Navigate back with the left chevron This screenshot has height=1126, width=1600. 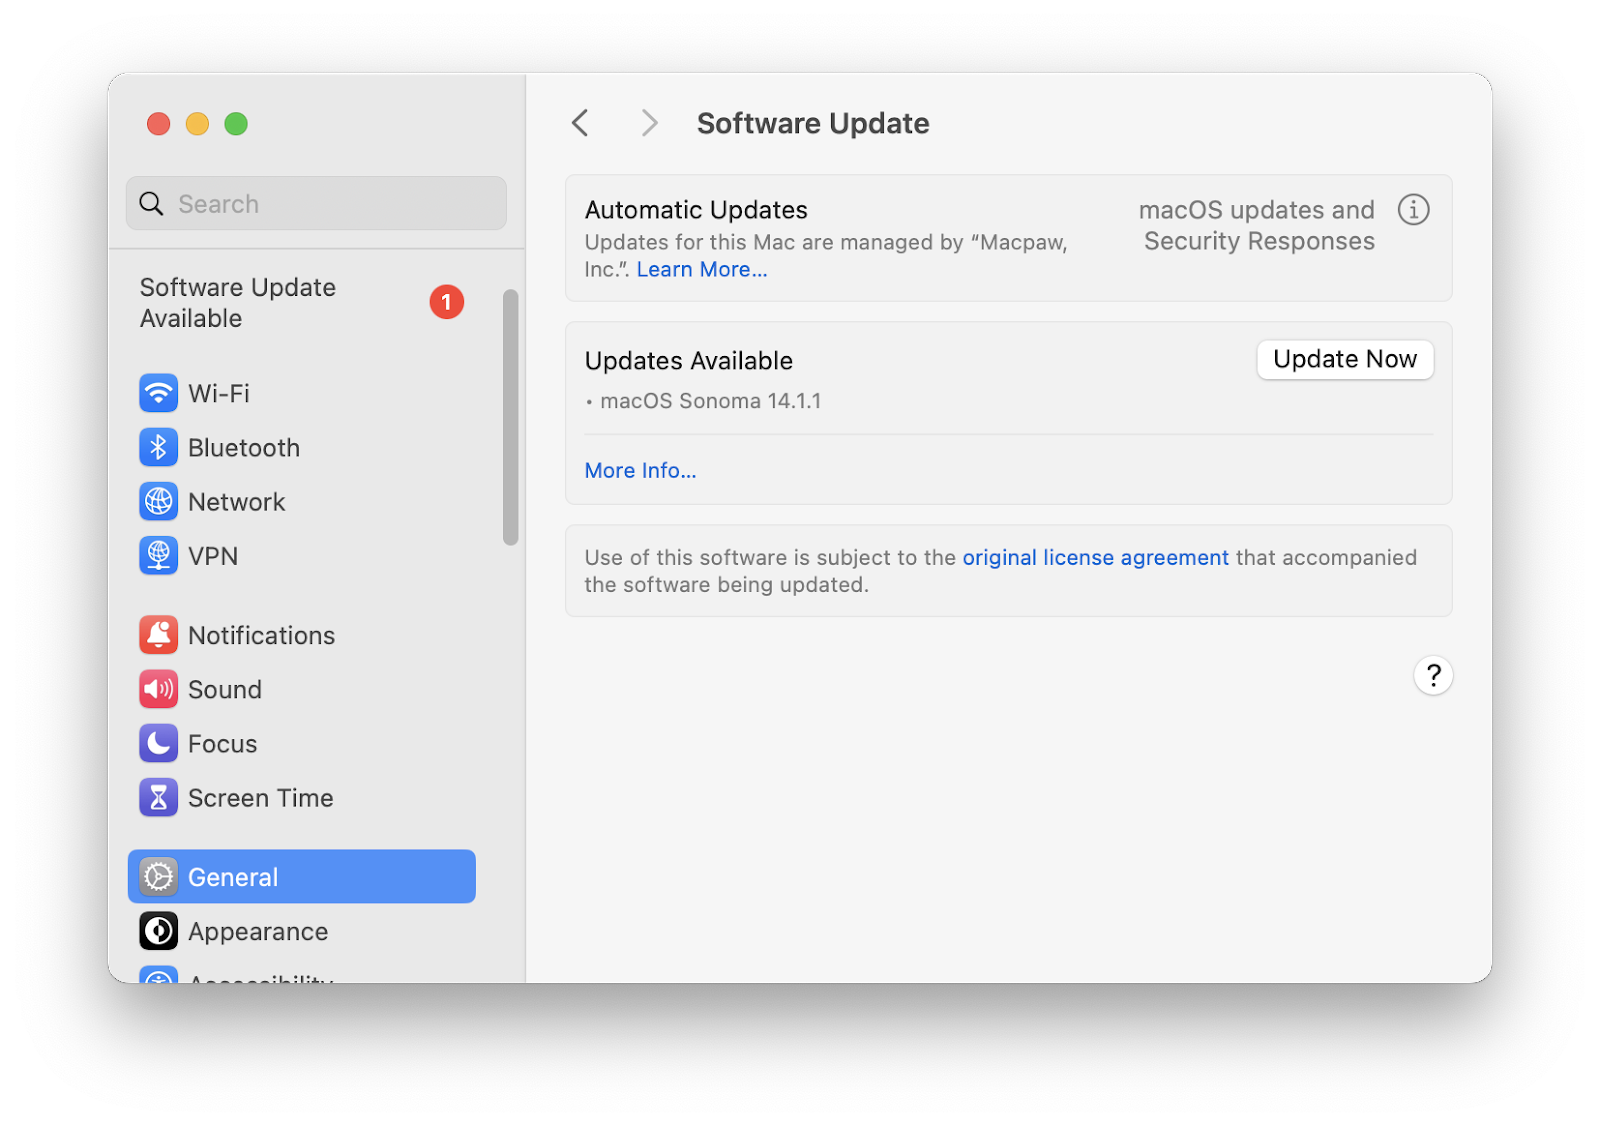[580, 122]
